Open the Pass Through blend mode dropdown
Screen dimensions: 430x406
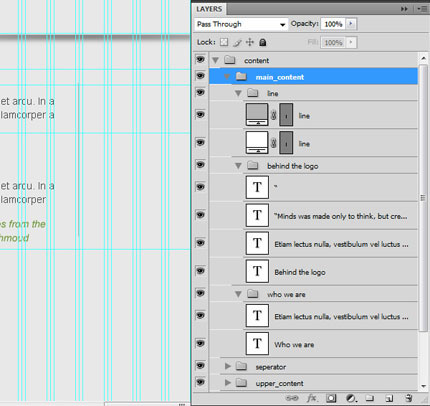(241, 24)
